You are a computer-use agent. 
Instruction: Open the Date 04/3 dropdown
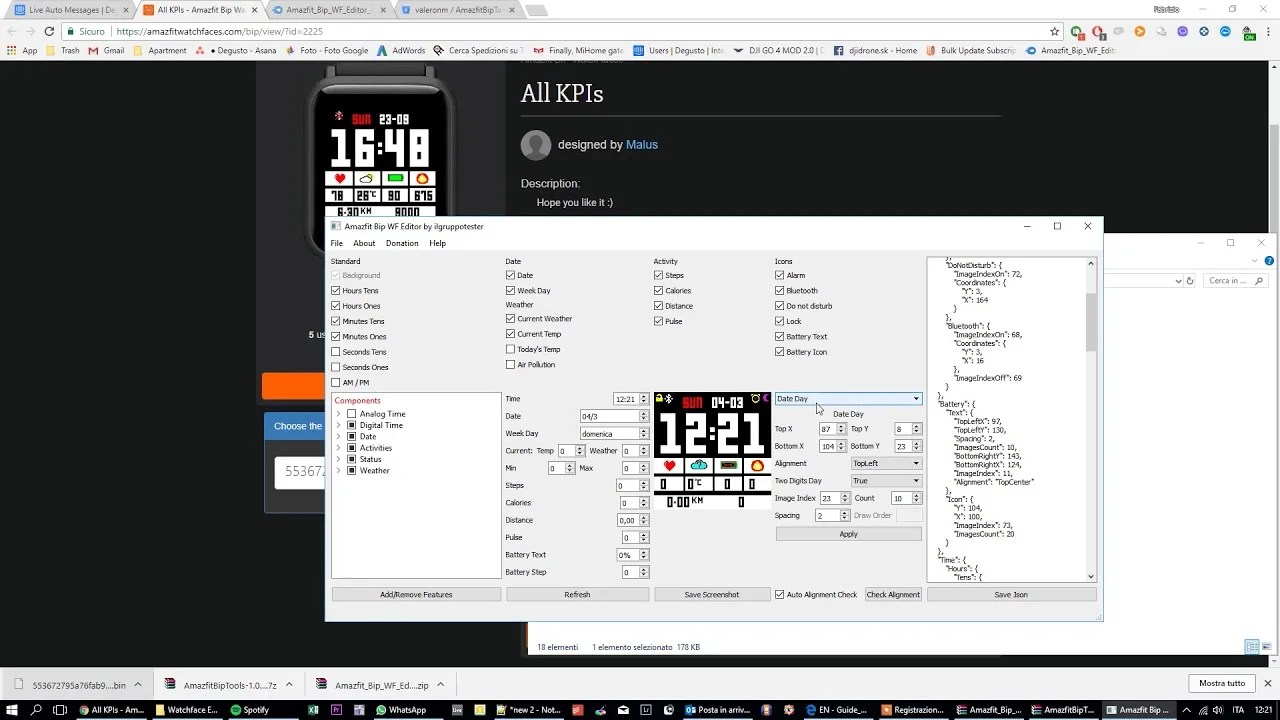[614, 416]
